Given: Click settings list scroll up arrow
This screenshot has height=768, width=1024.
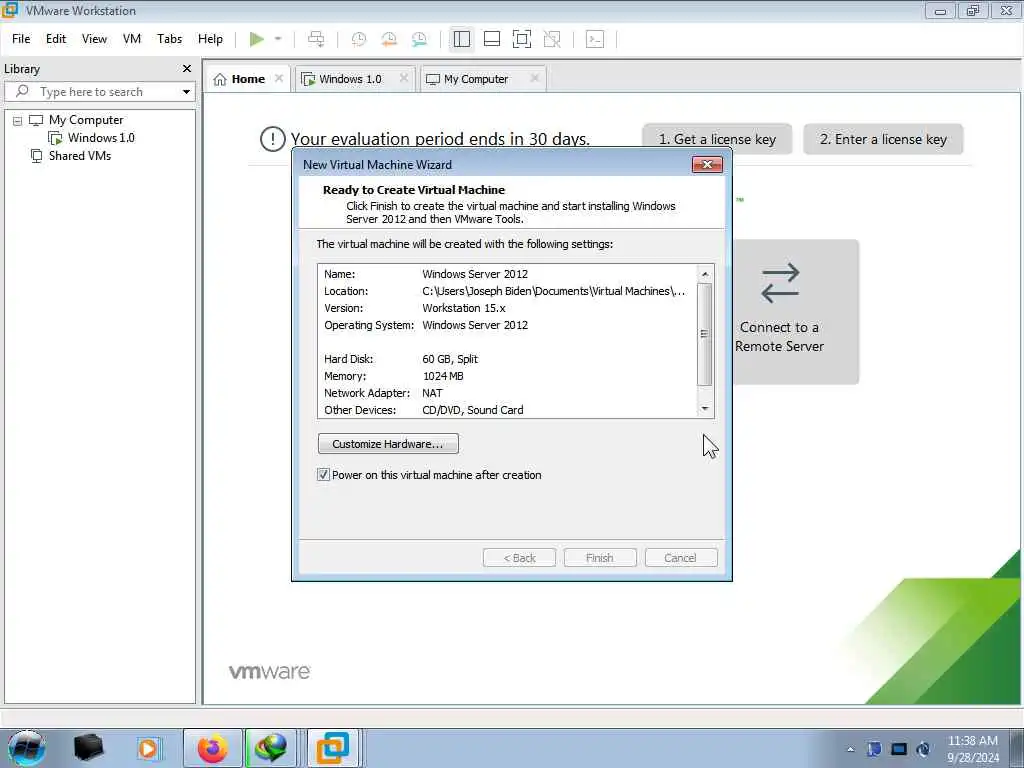Looking at the screenshot, I should click(705, 274).
